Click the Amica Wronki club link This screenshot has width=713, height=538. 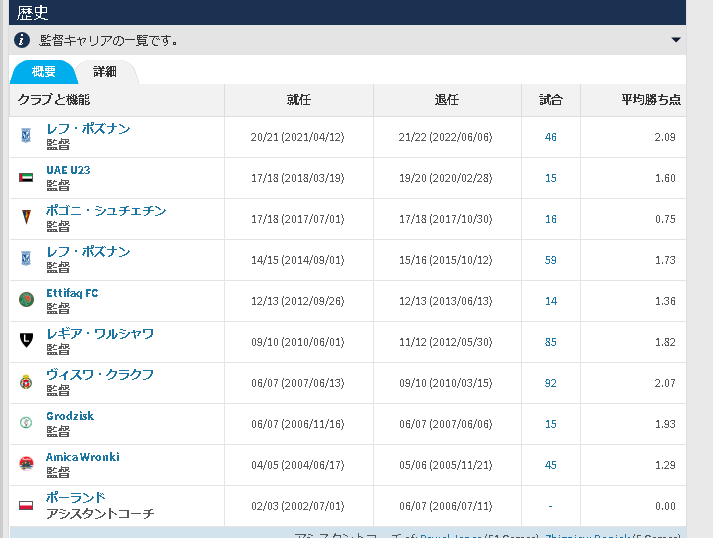83,457
